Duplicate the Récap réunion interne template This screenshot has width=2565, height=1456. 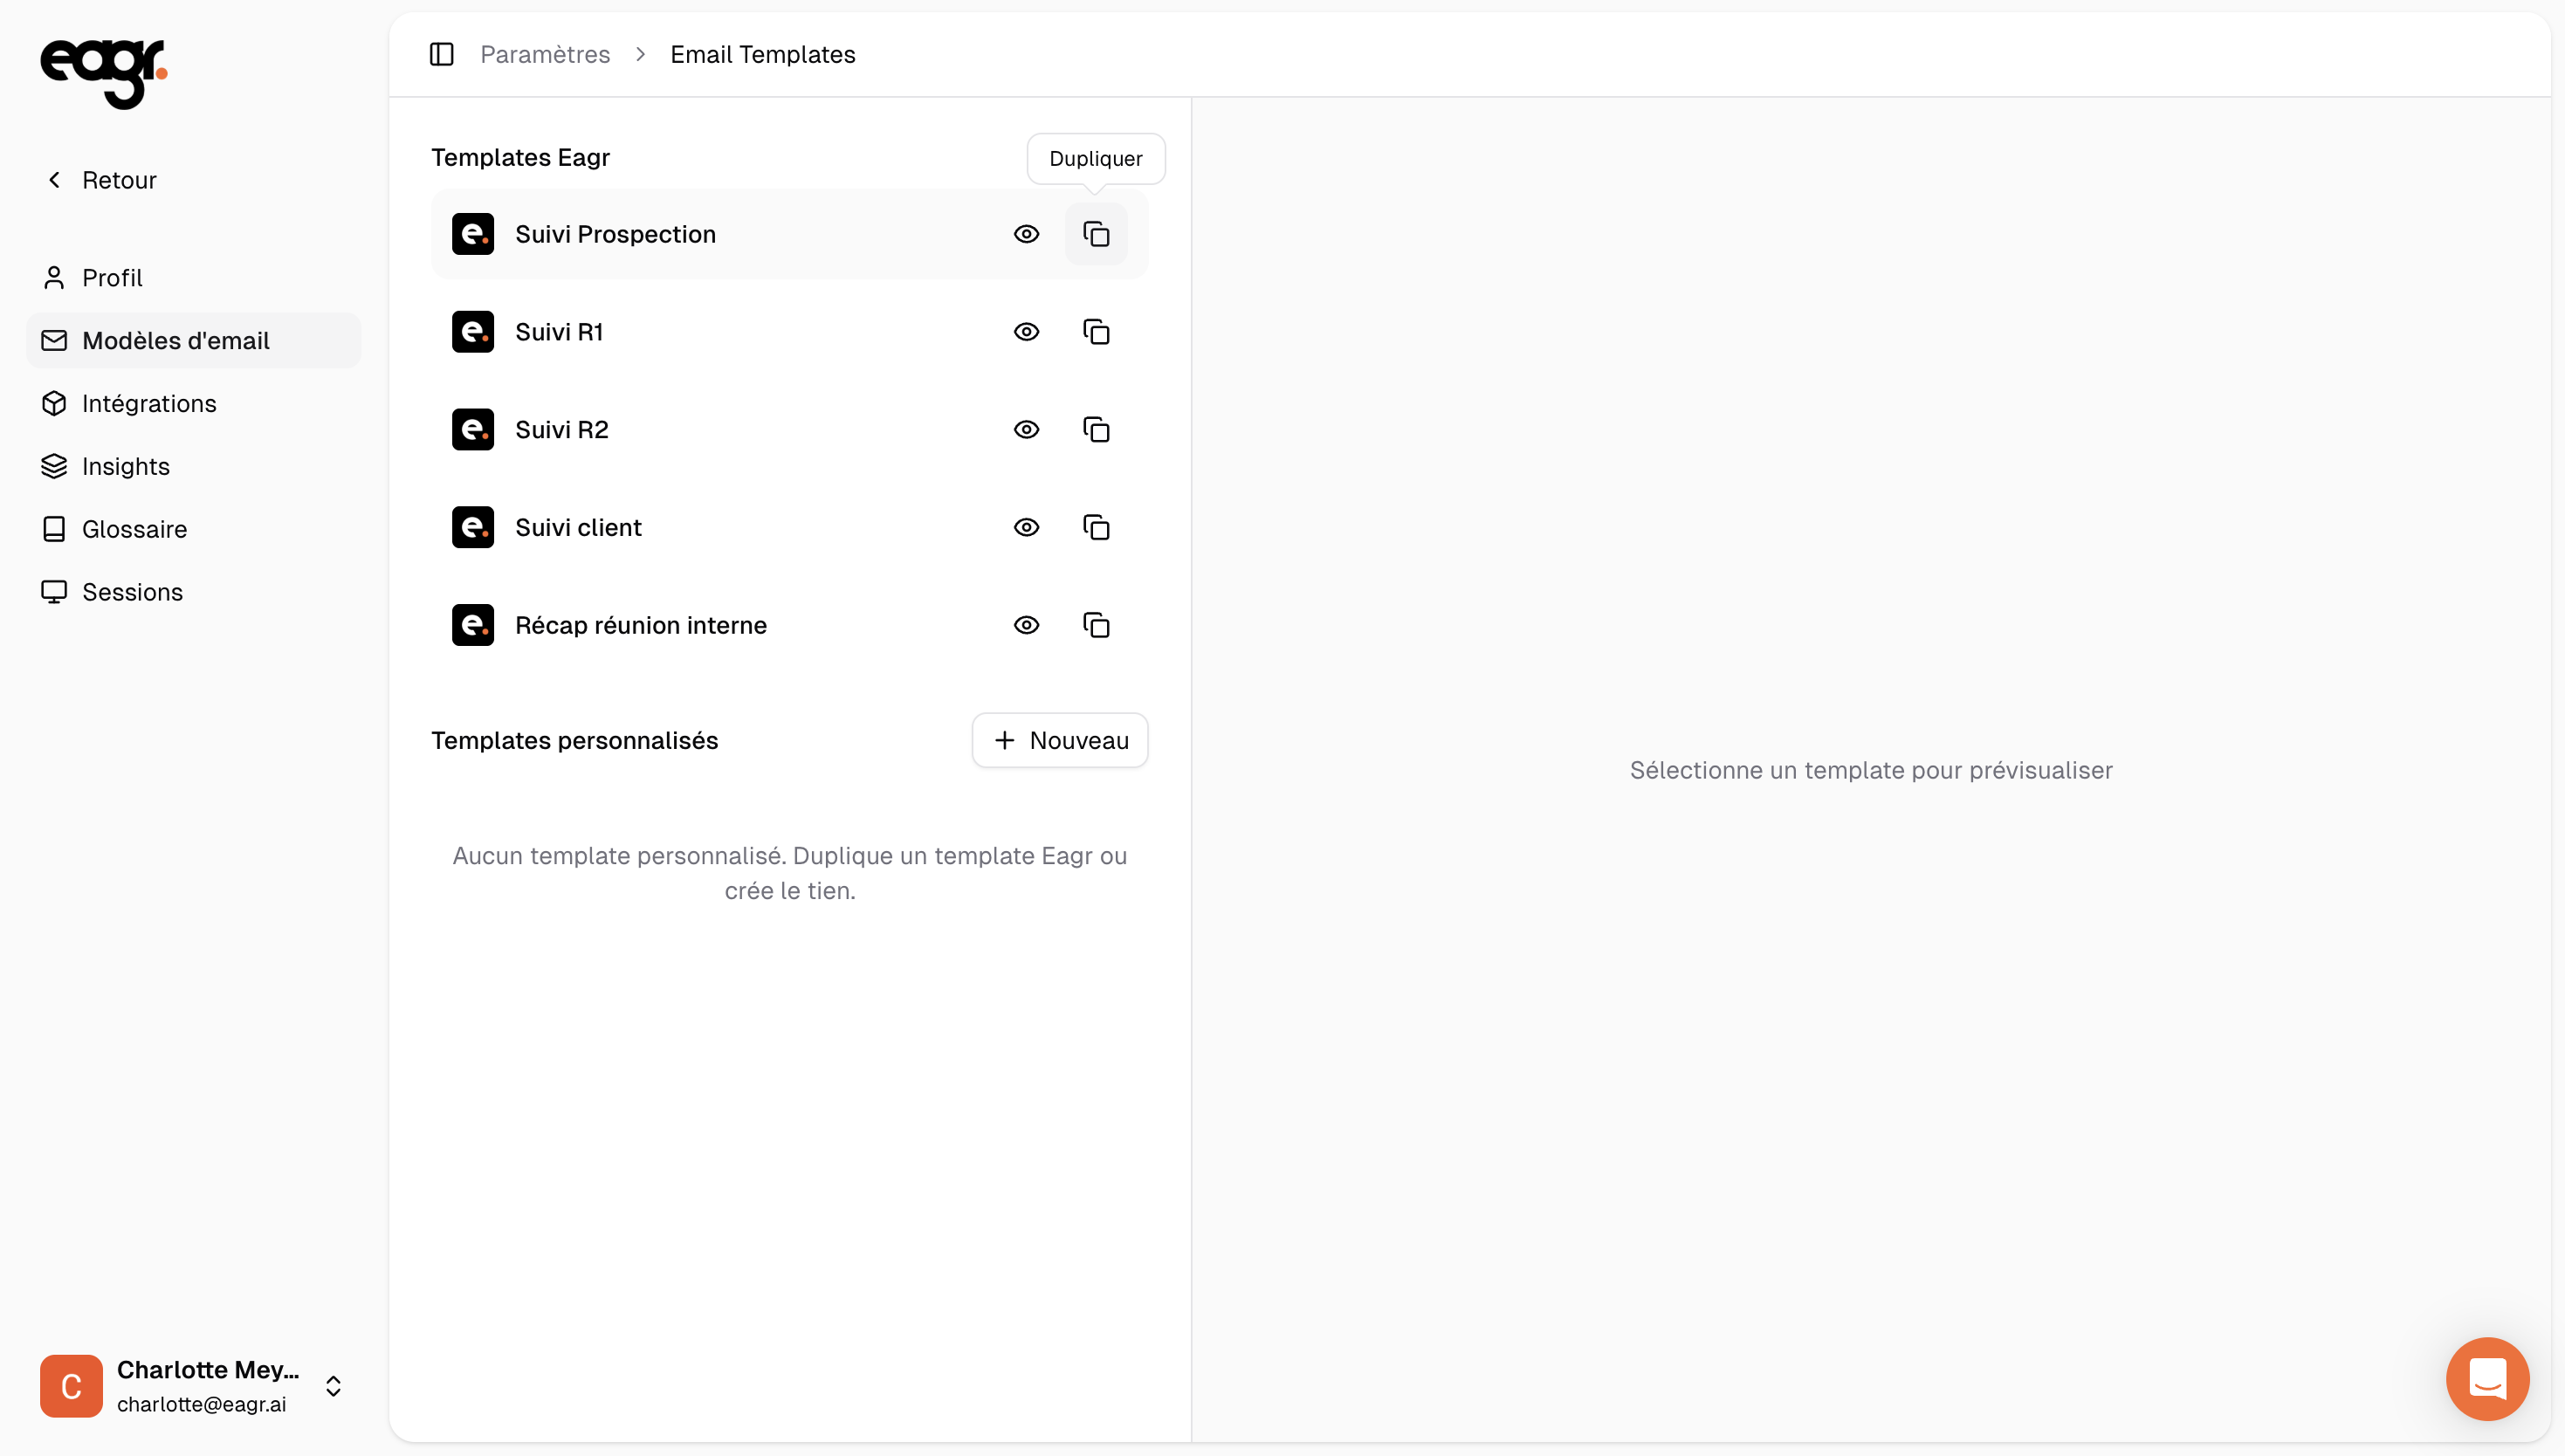[x=1096, y=625]
